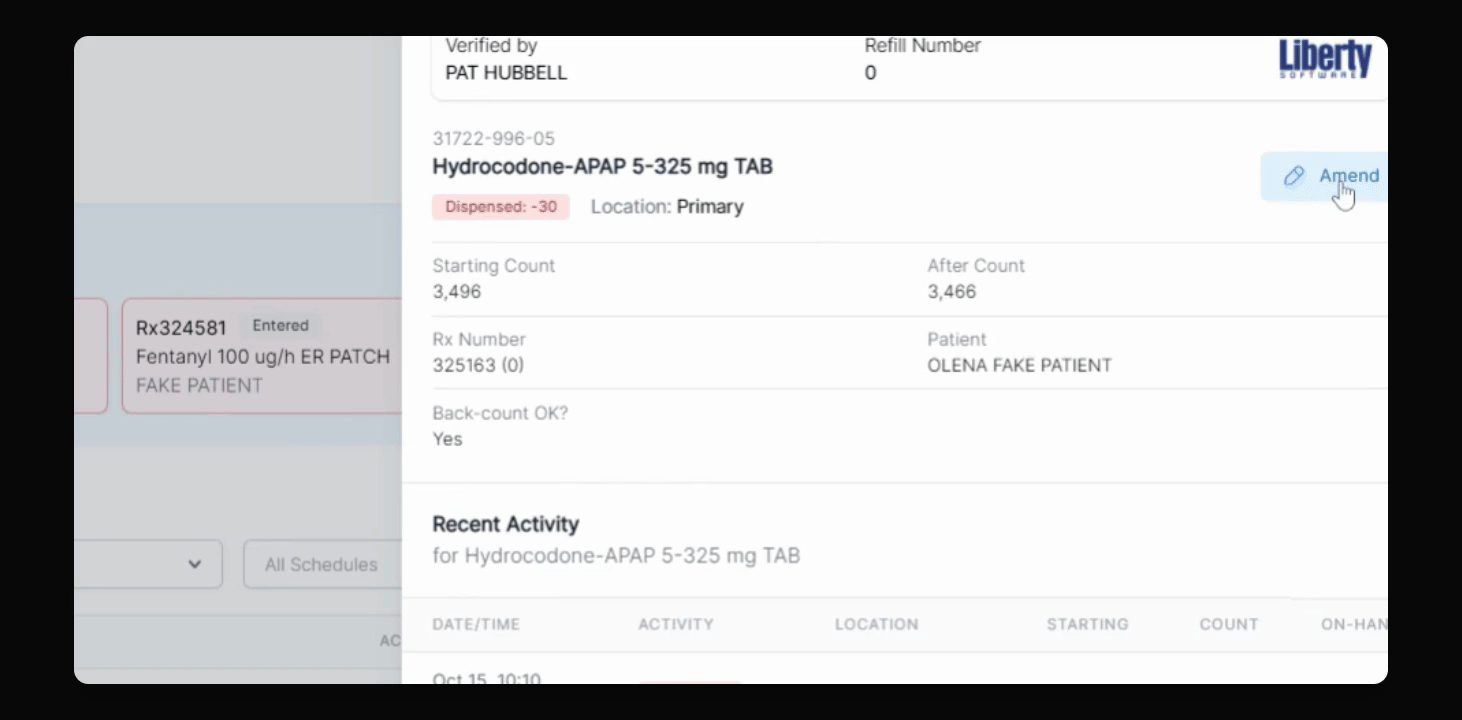Click the Hydrocodone-APAP 5-325 mg TAB title
The image size is (1462, 720).
[602, 167]
